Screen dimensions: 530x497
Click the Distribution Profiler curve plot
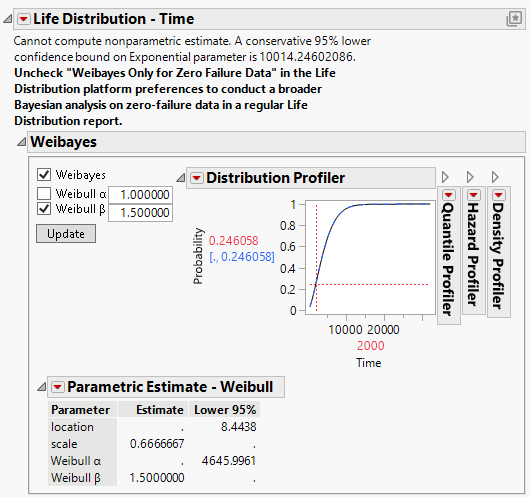[x=370, y=257]
